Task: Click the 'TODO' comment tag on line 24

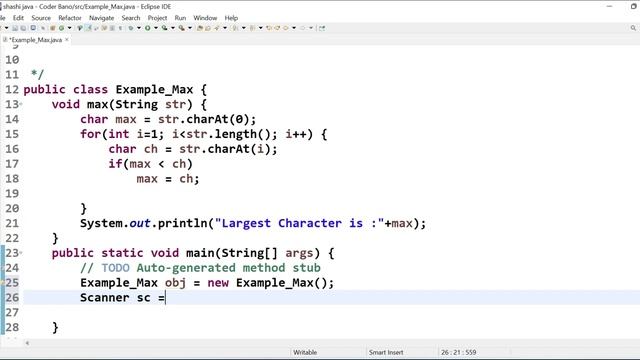Action: pyautogui.click(x=116, y=268)
